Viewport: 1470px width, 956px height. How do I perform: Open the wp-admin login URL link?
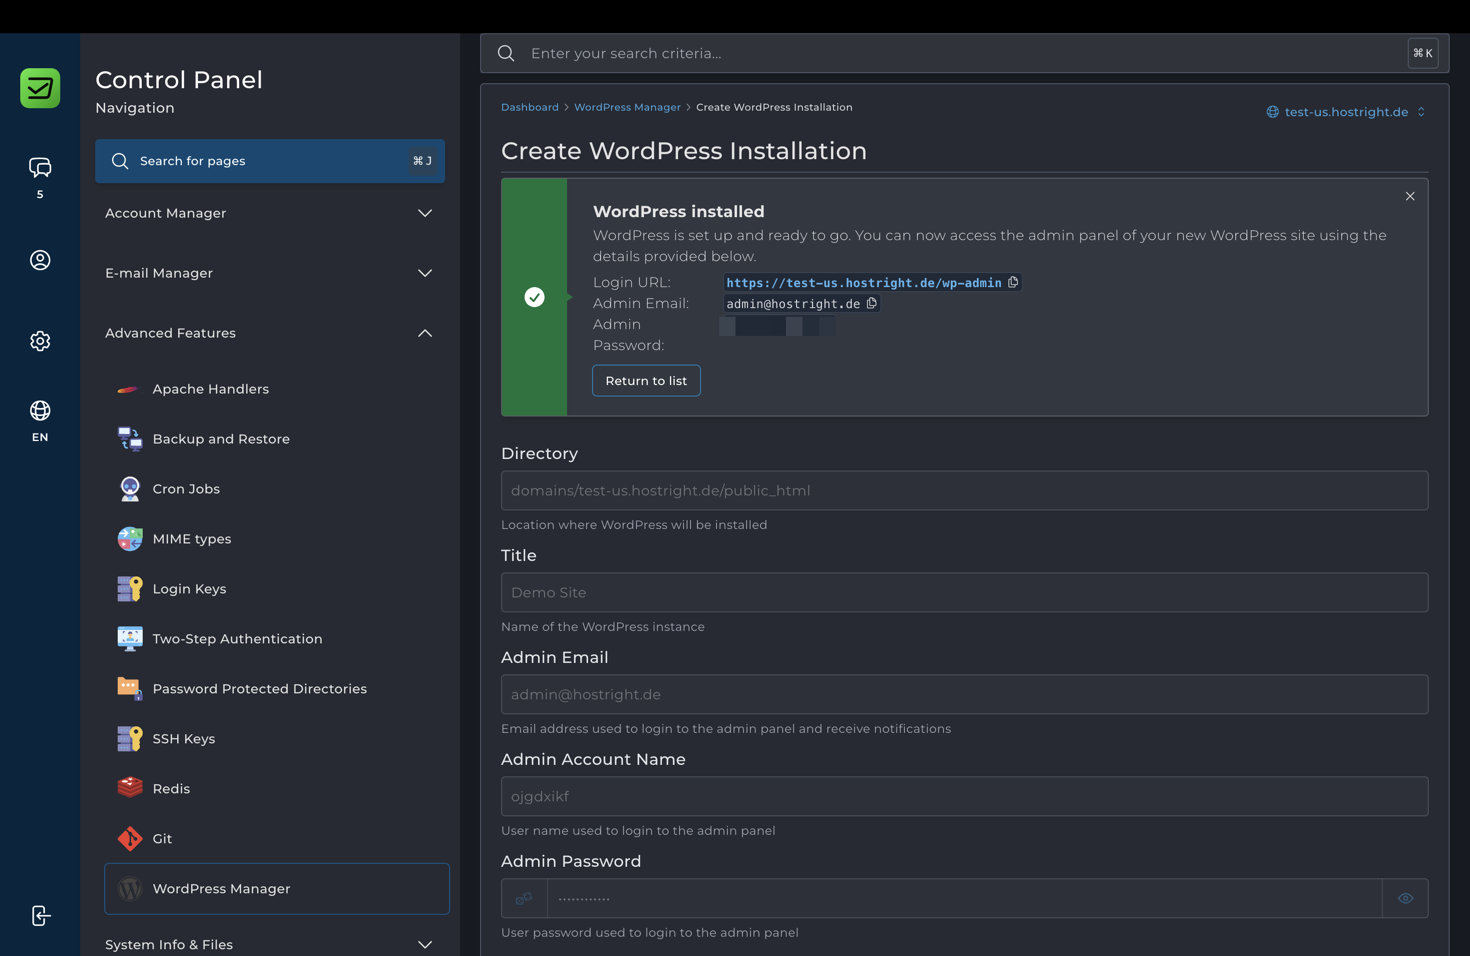pos(864,283)
